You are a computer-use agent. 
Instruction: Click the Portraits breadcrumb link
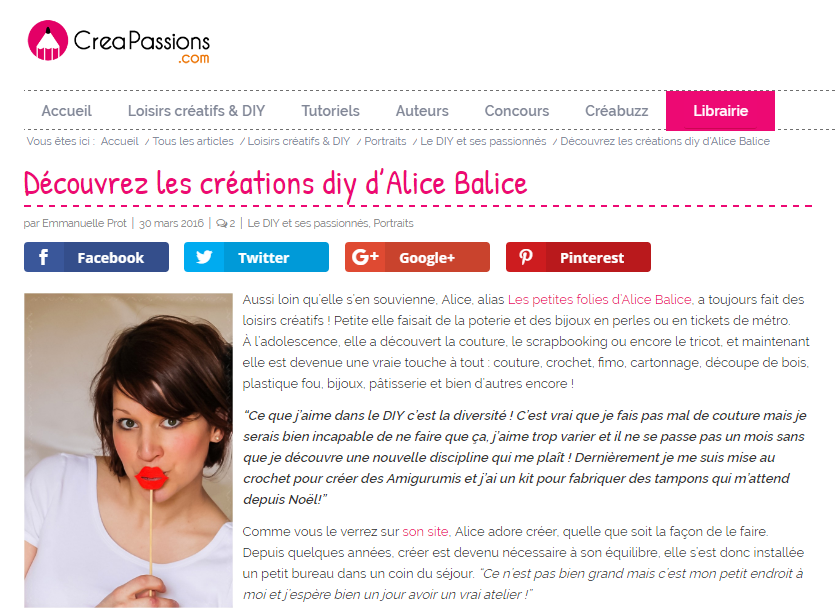(385, 141)
